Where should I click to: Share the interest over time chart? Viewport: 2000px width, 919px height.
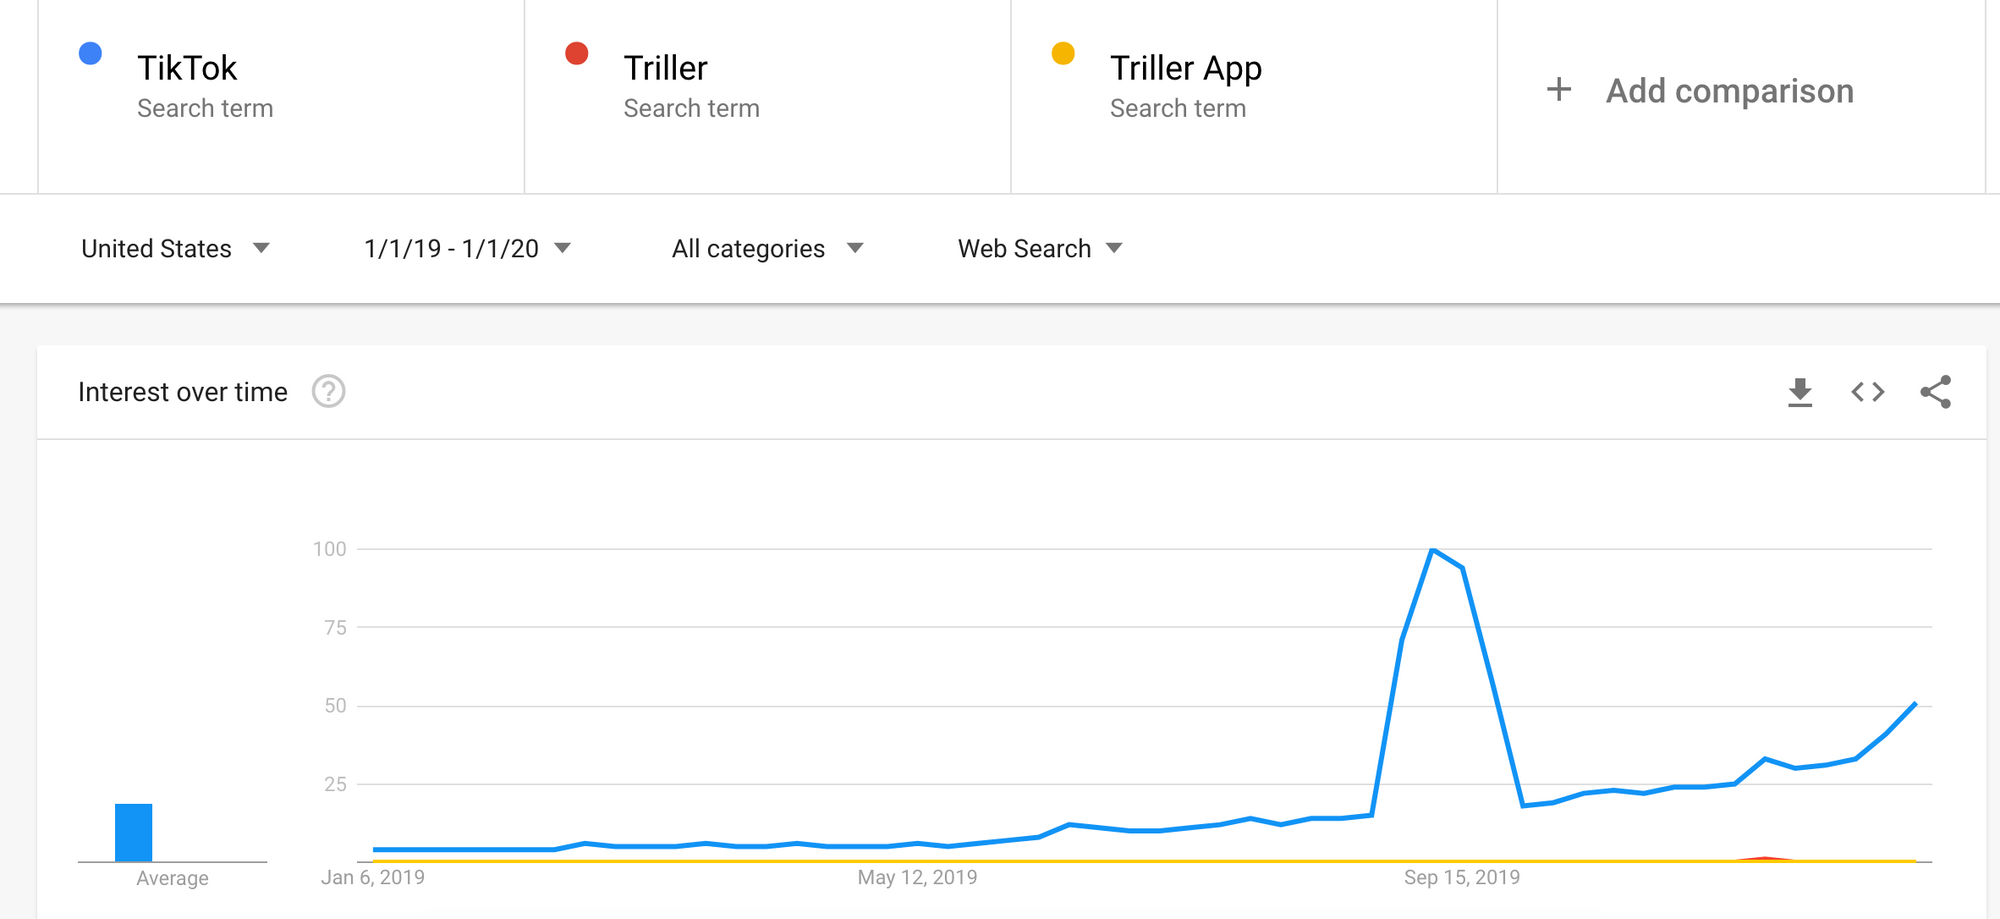tap(1935, 392)
